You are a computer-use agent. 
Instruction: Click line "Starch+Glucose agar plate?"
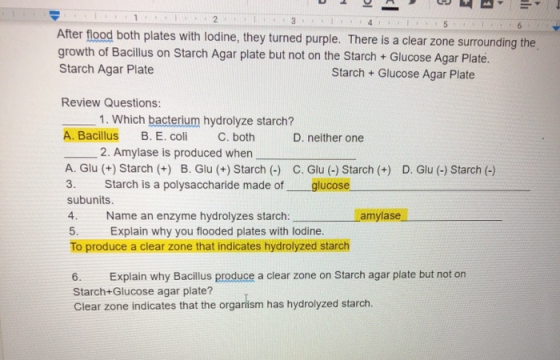coord(143,291)
